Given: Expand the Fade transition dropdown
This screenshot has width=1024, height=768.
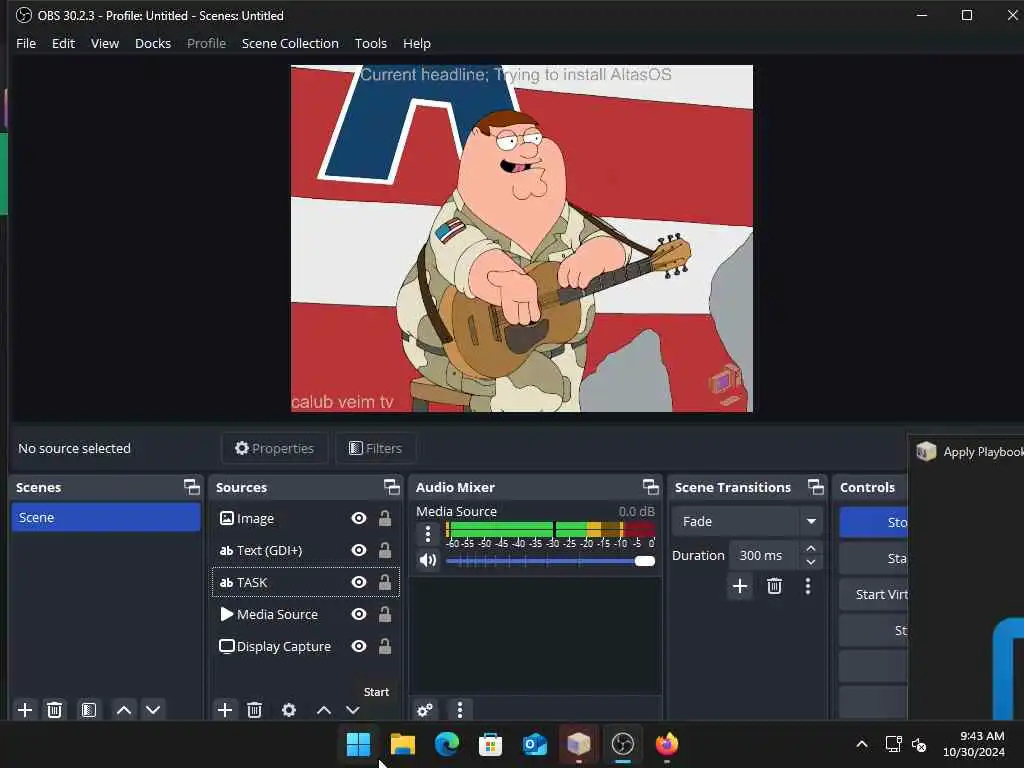Looking at the screenshot, I should (811, 522).
